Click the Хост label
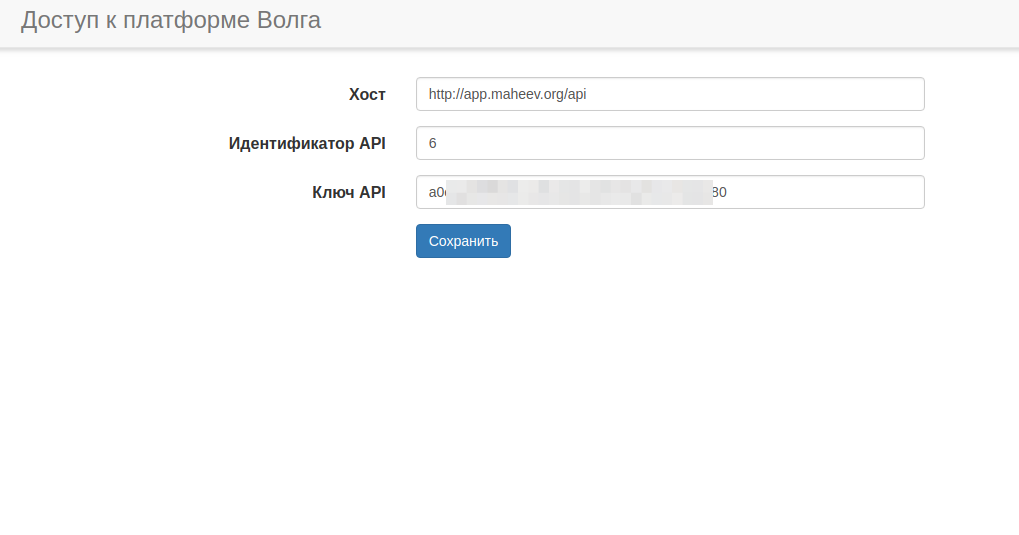1019x535 pixels. 367,95
